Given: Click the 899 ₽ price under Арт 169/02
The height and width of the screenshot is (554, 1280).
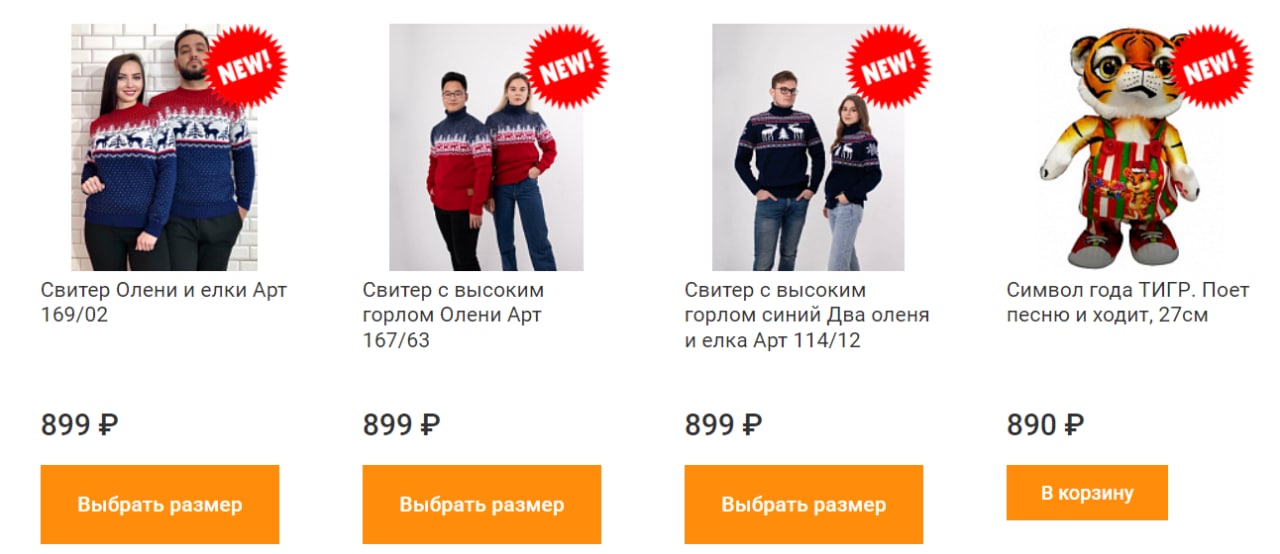Looking at the screenshot, I should 80,425.
